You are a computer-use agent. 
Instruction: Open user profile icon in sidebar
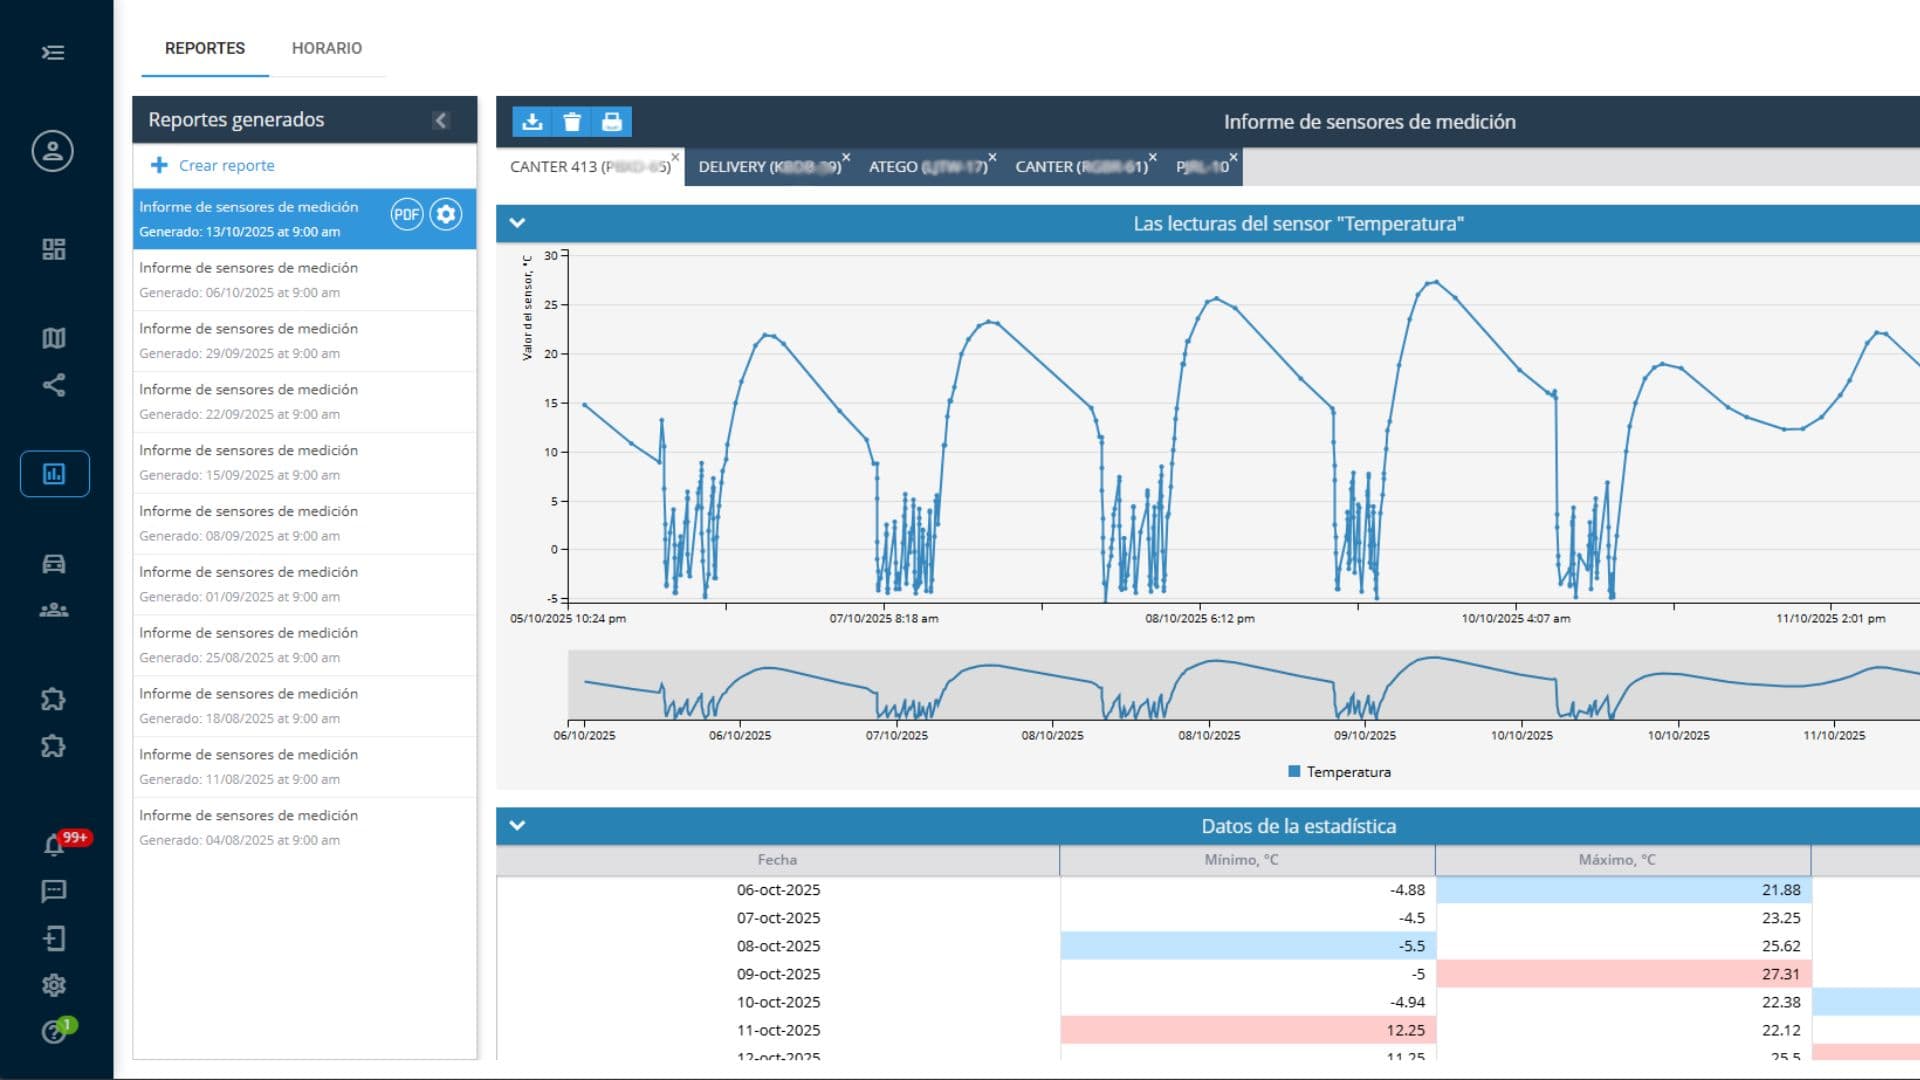click(53, 151)
